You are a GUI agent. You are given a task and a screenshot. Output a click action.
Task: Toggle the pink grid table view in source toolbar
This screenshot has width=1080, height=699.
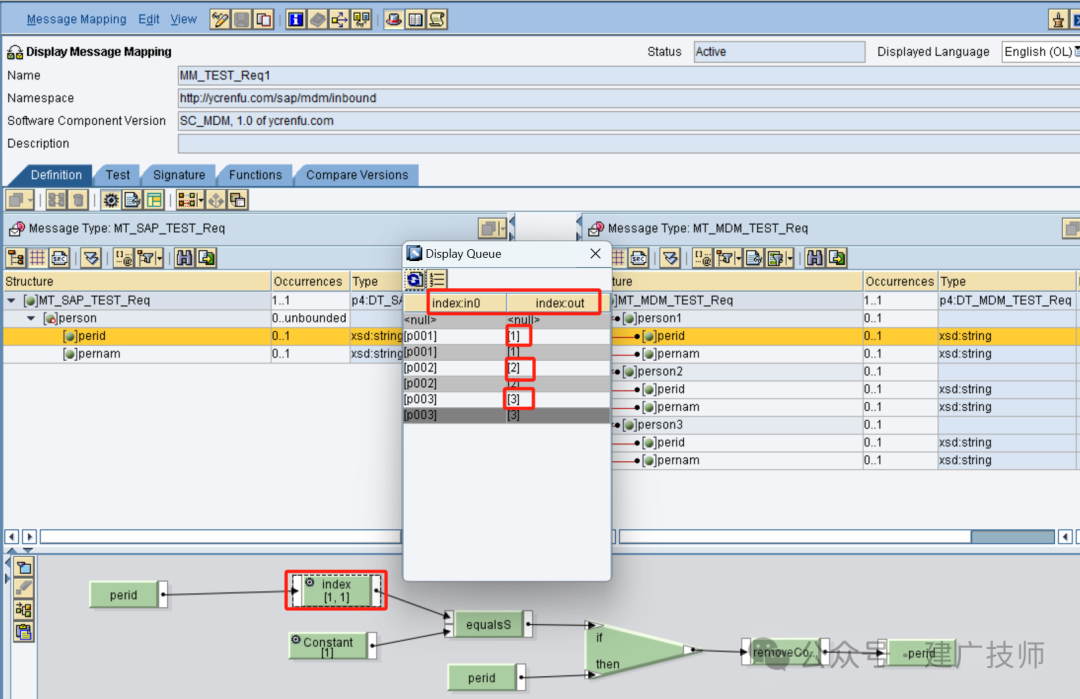click(37, 258)
